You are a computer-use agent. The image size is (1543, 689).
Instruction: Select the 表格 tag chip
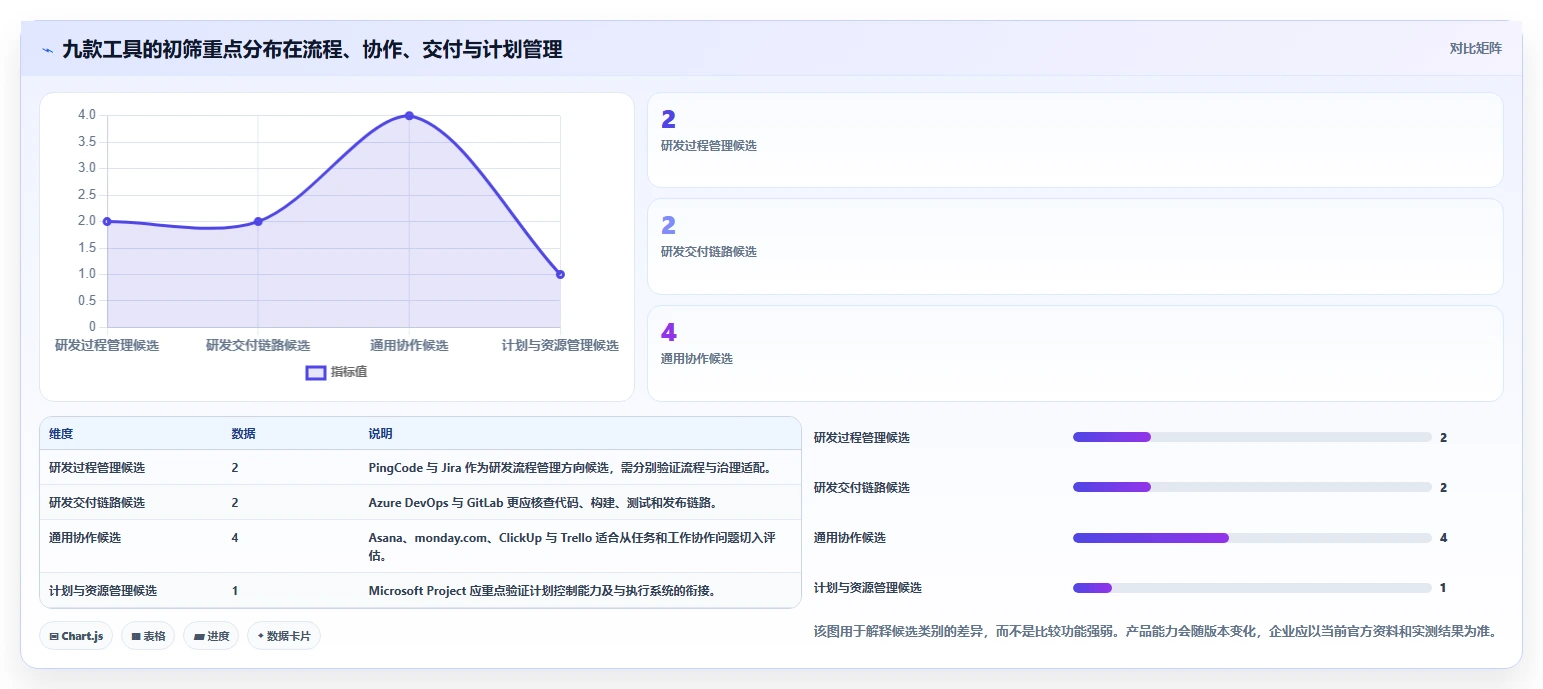(x=148, y=636)
